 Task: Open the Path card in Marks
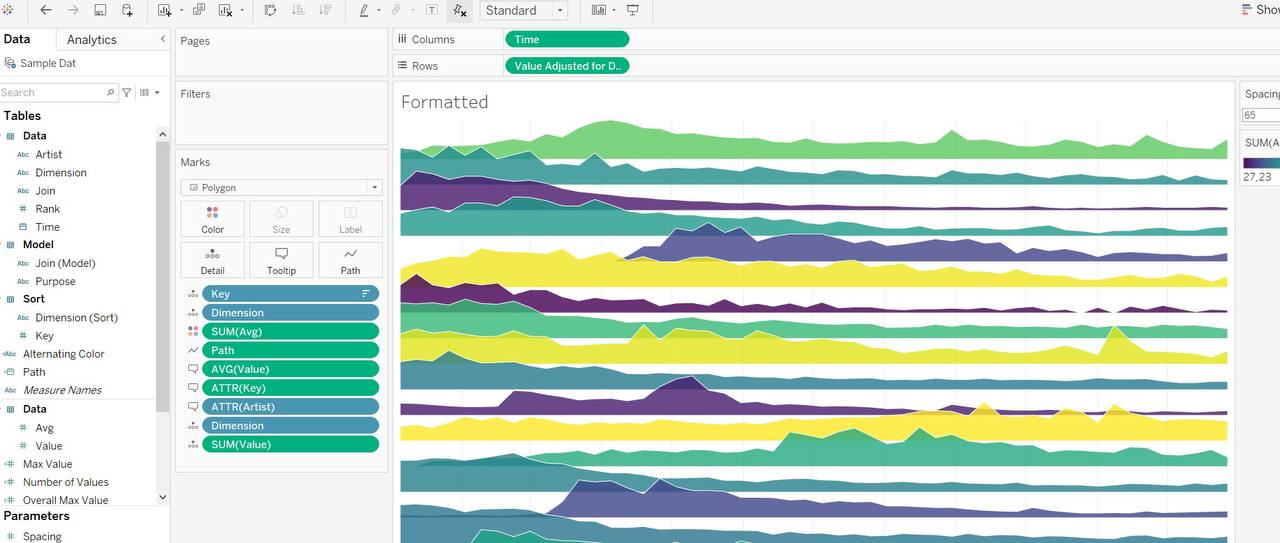pyautogui.click(x=350, y=260)
